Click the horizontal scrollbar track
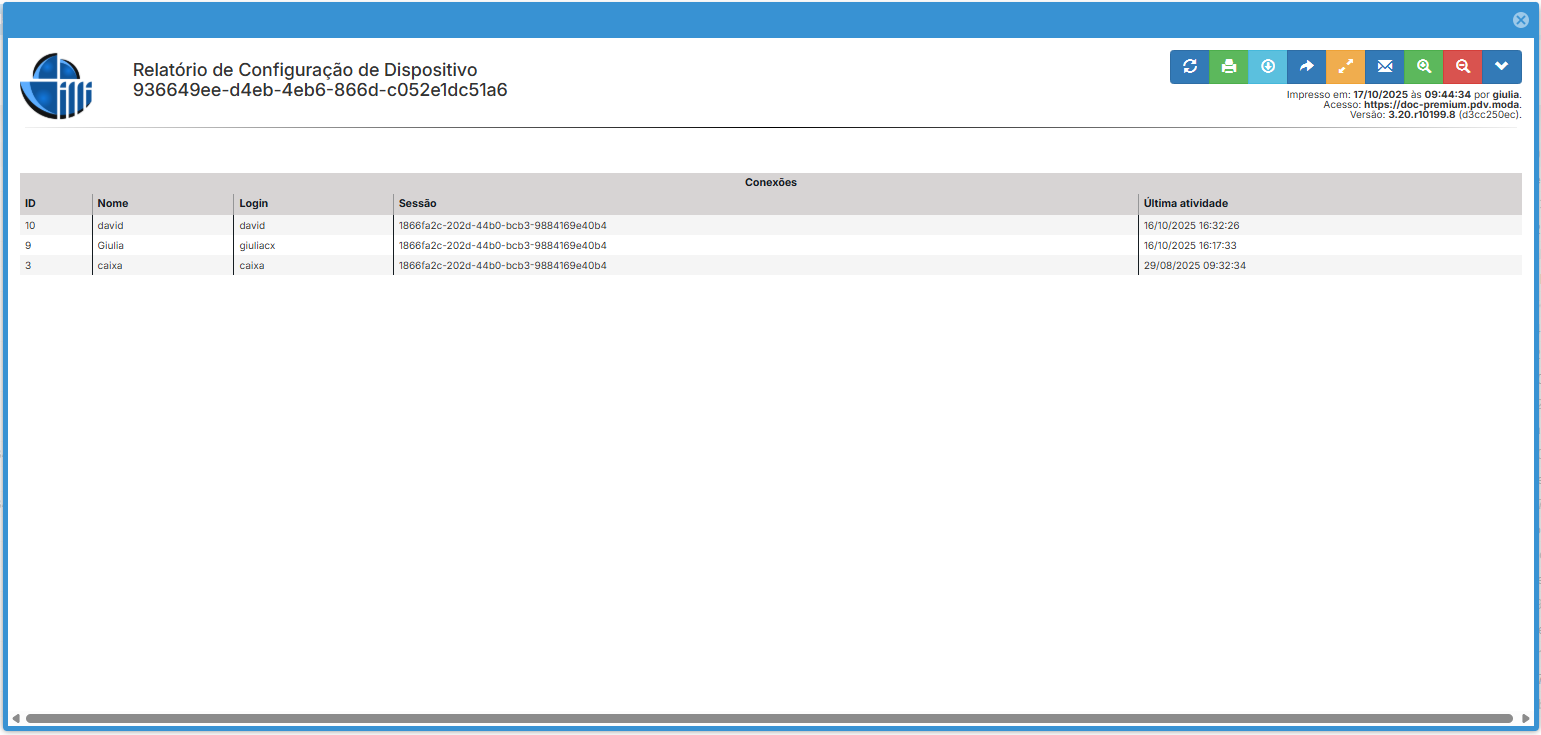1541x735 pixels. (x=768, y=718)
